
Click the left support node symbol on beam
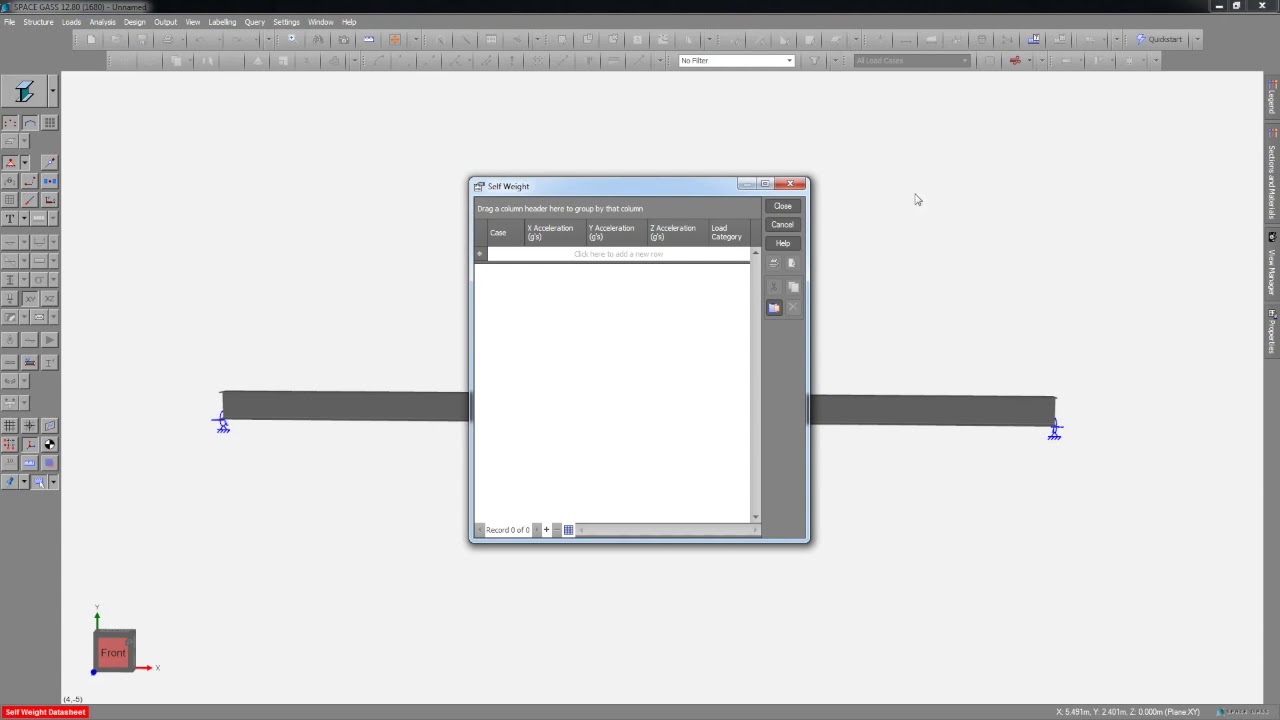pos(222,424)
